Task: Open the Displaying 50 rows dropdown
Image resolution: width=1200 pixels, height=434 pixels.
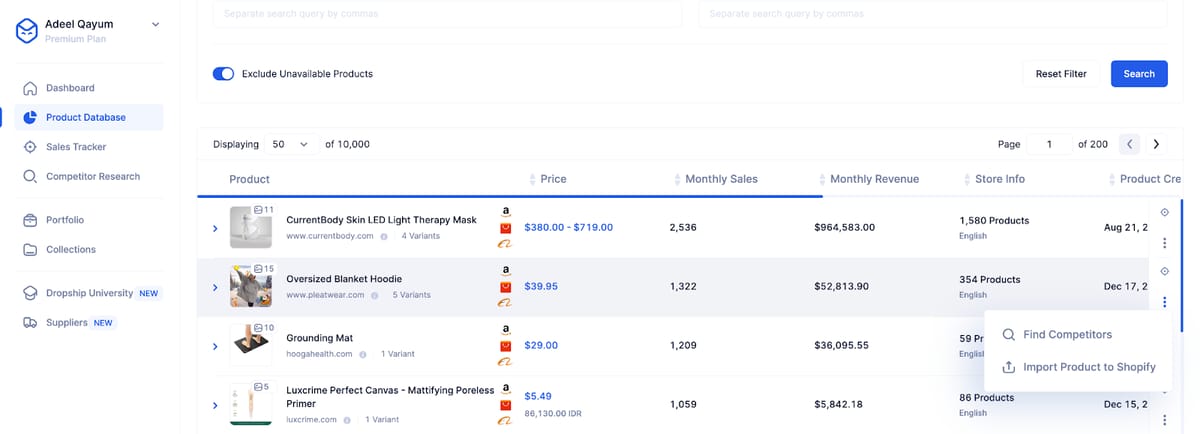Action: pos(290,144)
